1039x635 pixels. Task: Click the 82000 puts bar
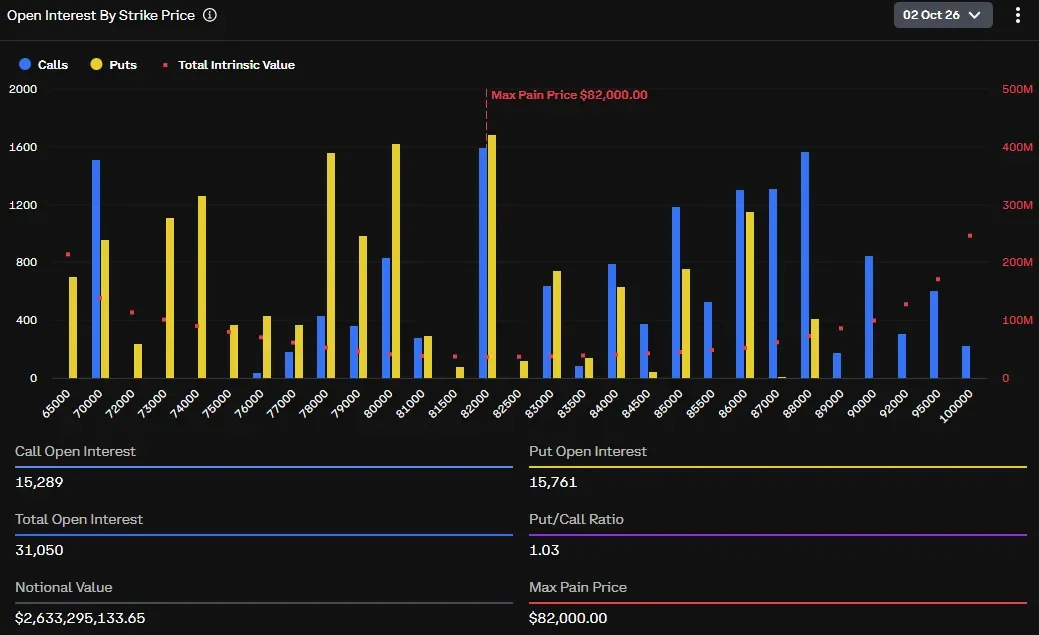coord(492,257)
